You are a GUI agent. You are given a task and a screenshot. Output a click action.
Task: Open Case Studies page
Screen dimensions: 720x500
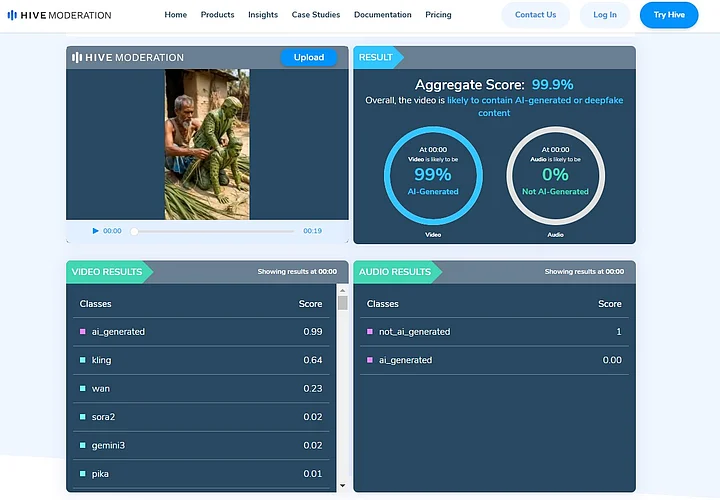[x=315, y=15]
